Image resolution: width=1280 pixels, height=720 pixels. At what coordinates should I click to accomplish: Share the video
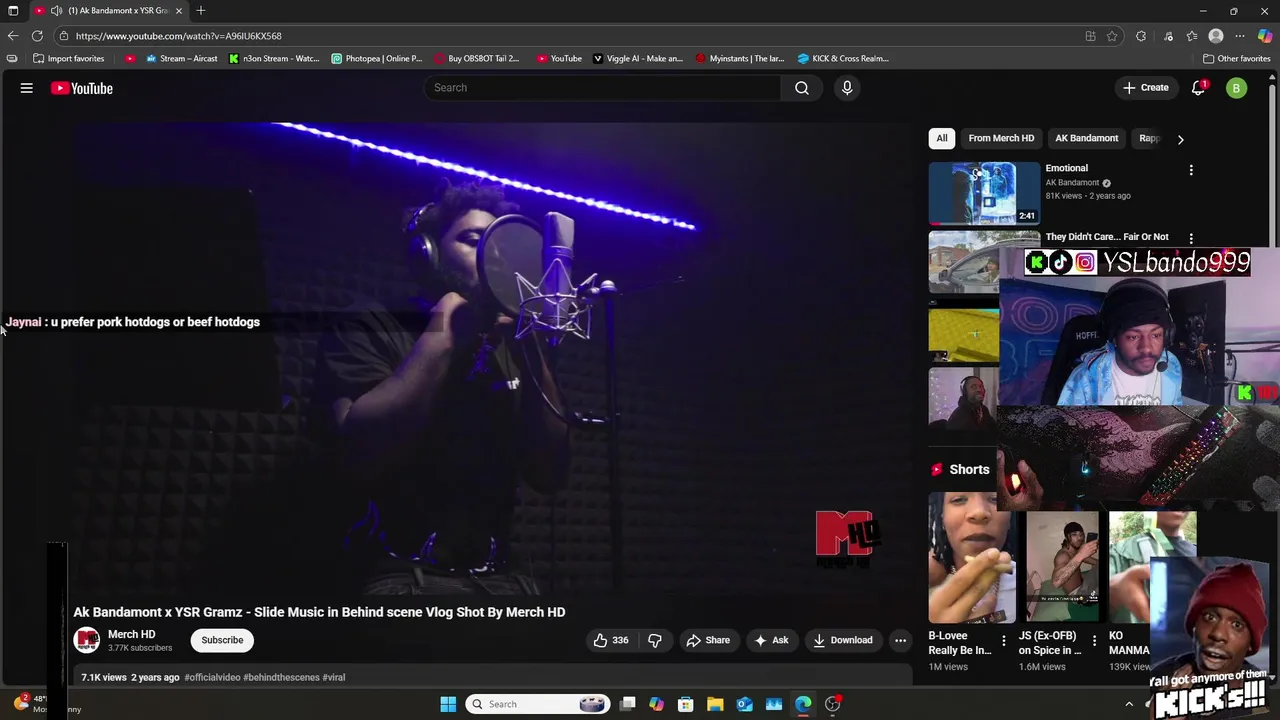[x=707, y=640]
